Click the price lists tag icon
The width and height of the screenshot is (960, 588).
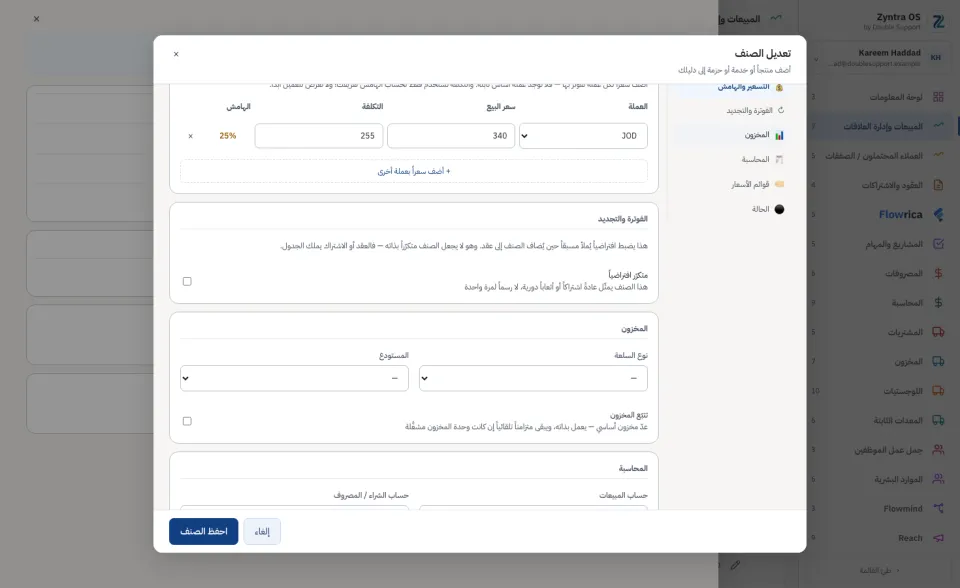(779, 184)
